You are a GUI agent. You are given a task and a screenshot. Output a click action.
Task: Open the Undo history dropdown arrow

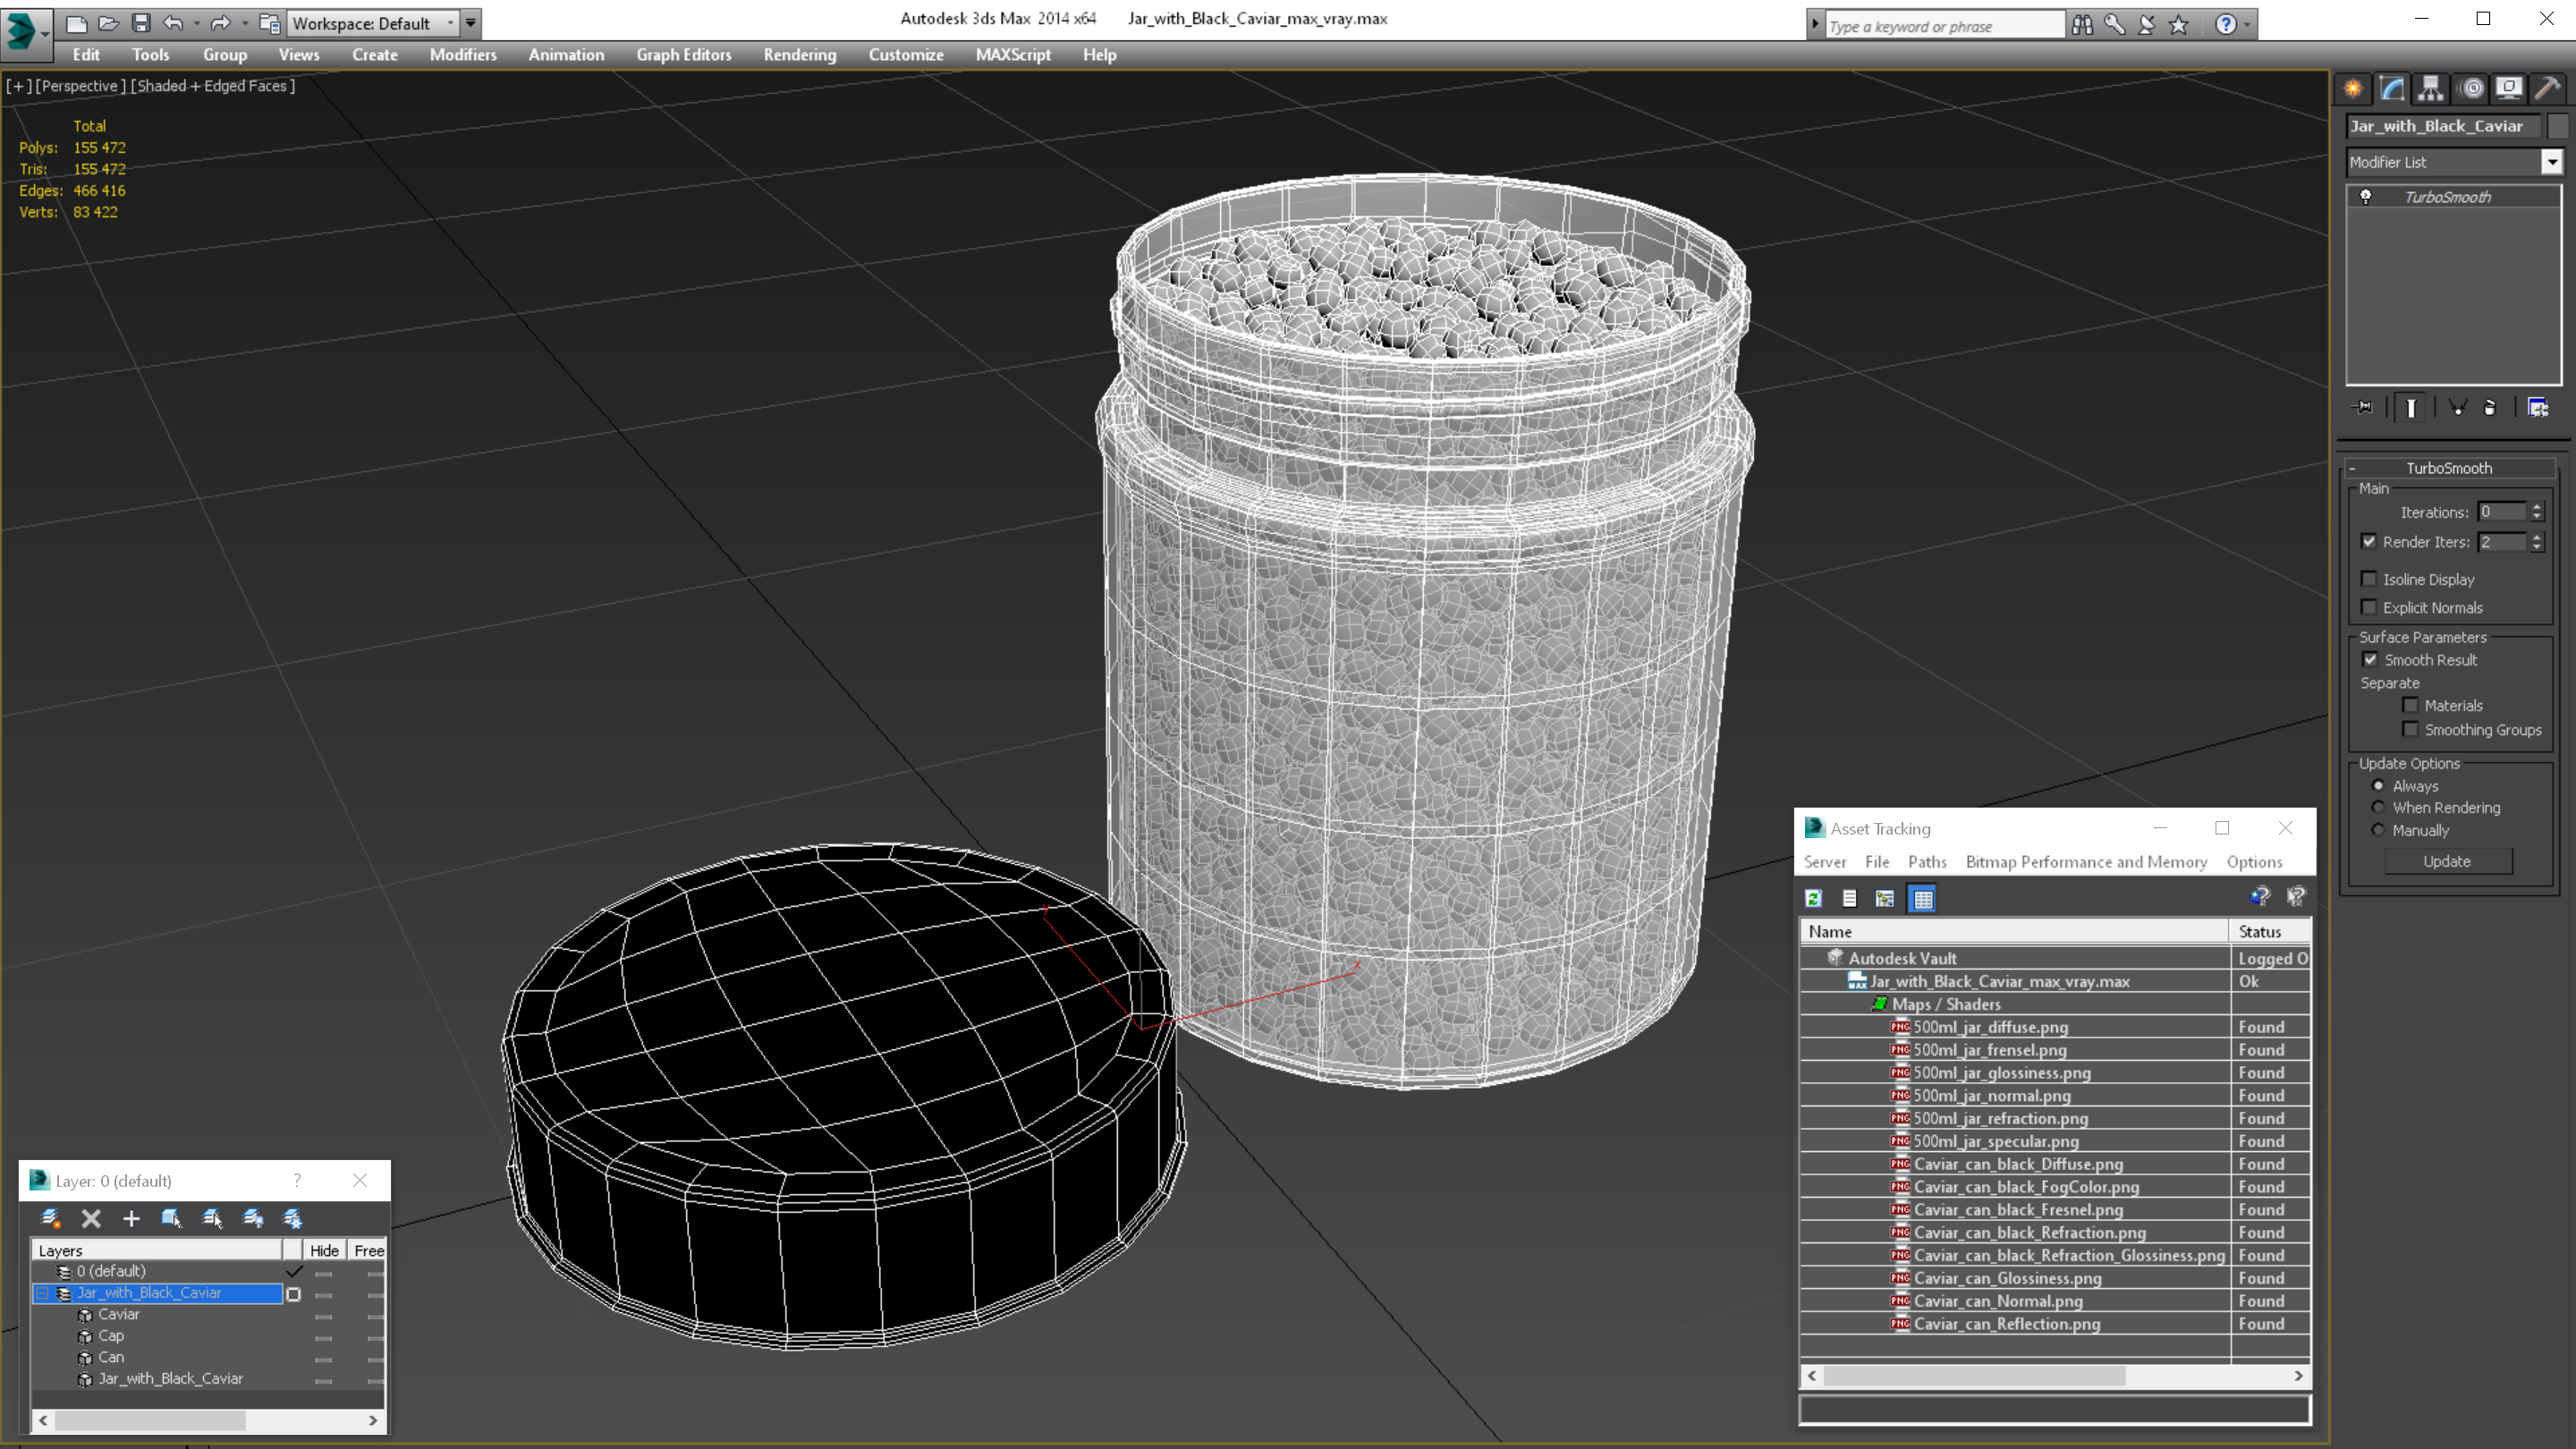tap(196, 23)
